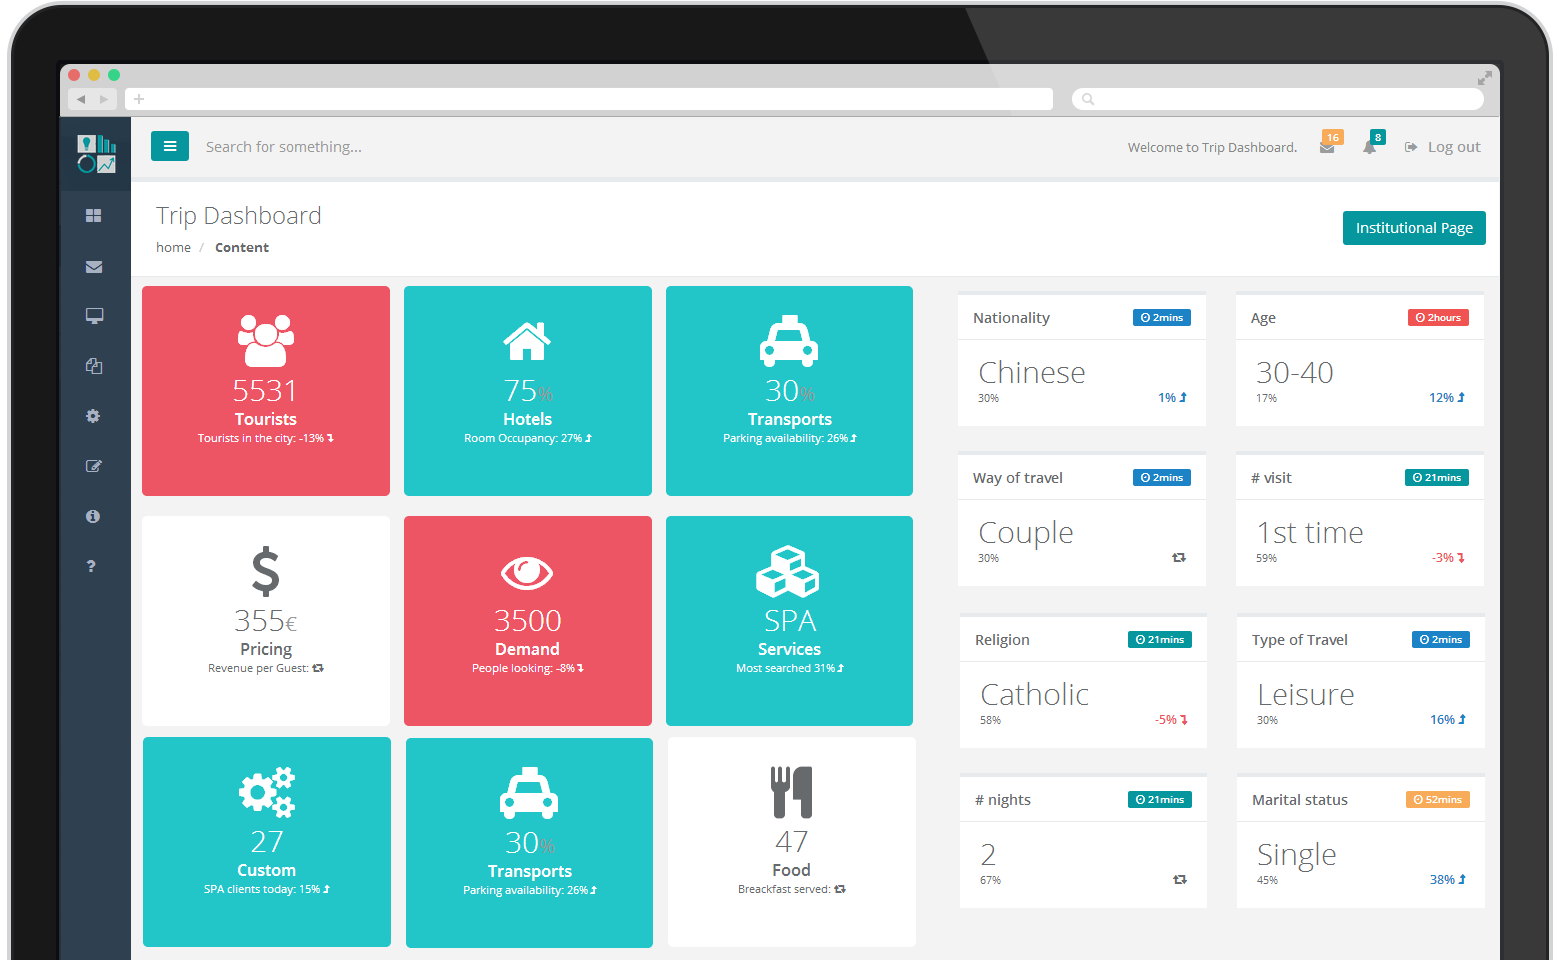Image resolution: width=1560 pixels, height=960 pixels.
Task: Open the envelope mail icon in sidebar
Action: (x=94, y=267)
